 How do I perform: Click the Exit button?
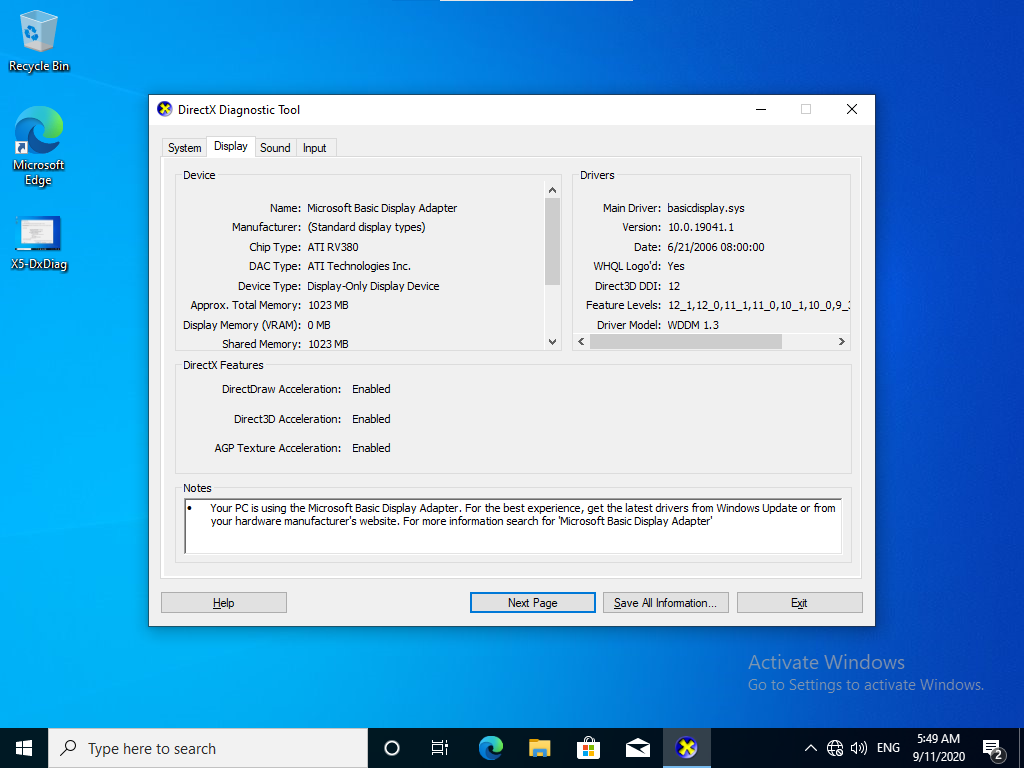[x=799, y=603]
